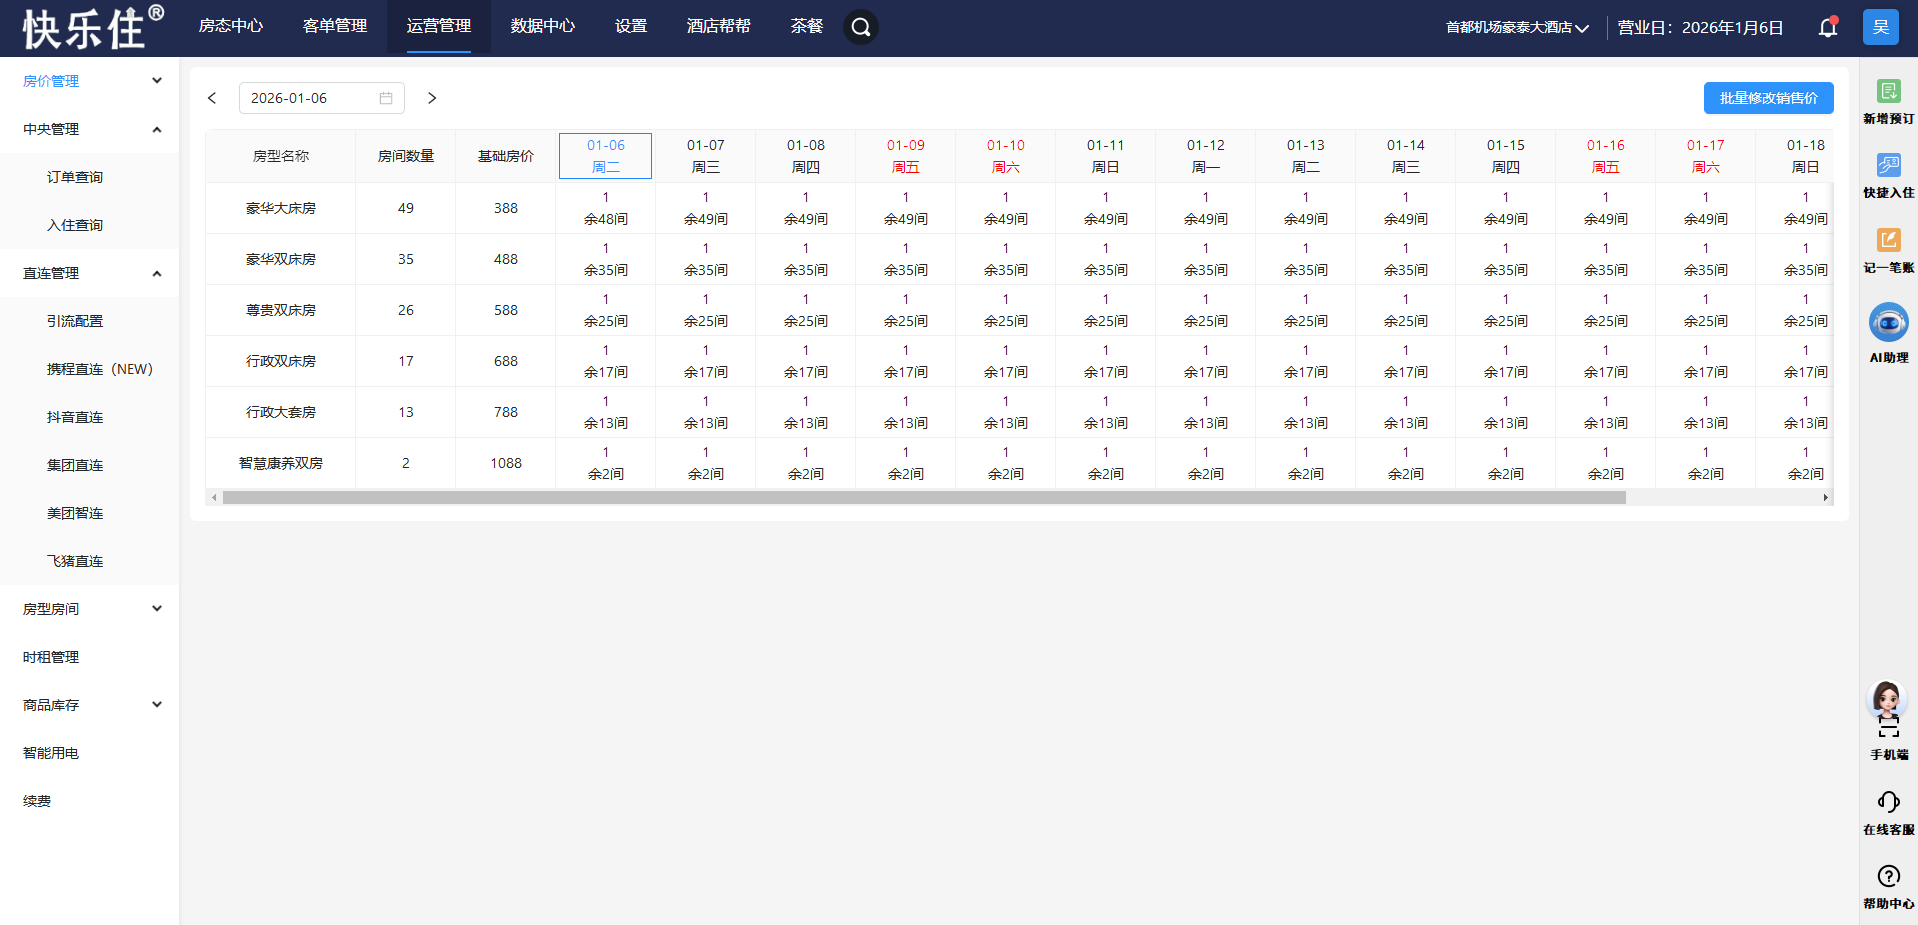This screenshot has height=925, width=1918.
Task: Advance to next date range arrow
Action: (x=432, y=98)
